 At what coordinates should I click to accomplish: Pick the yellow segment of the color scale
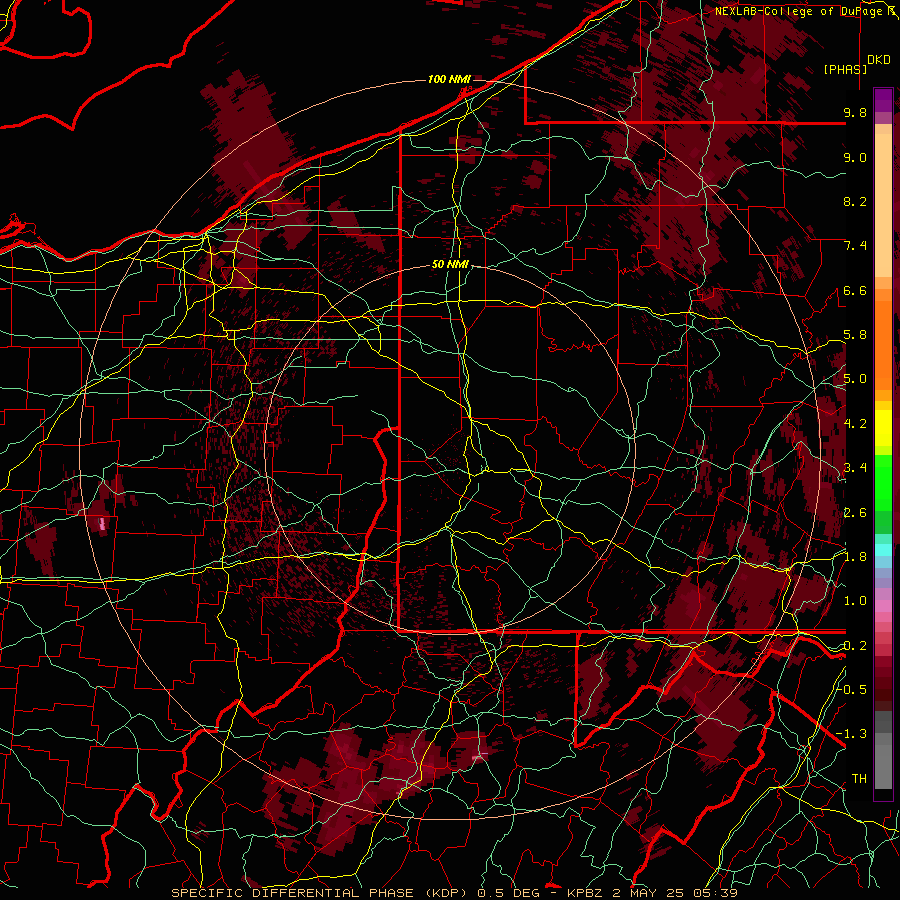[x=883, y=428]
